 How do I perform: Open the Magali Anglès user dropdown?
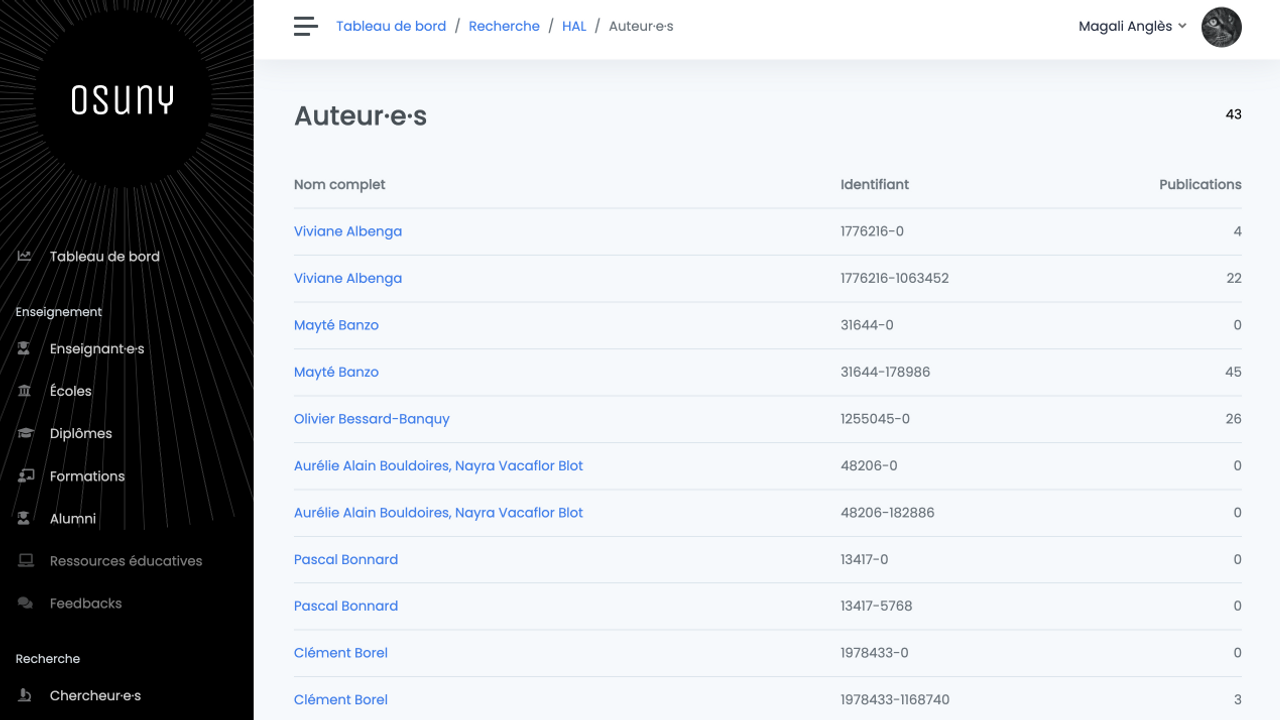coord(1132,27)
